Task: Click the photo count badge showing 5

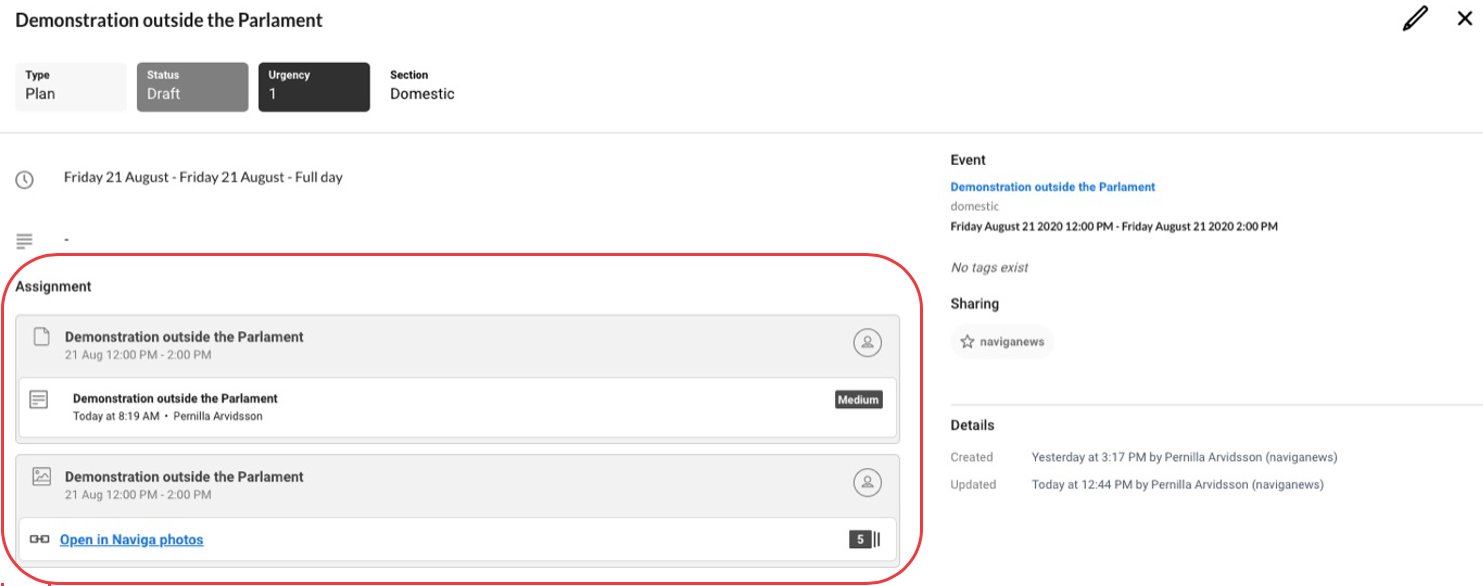Action: tap(860, 540)
